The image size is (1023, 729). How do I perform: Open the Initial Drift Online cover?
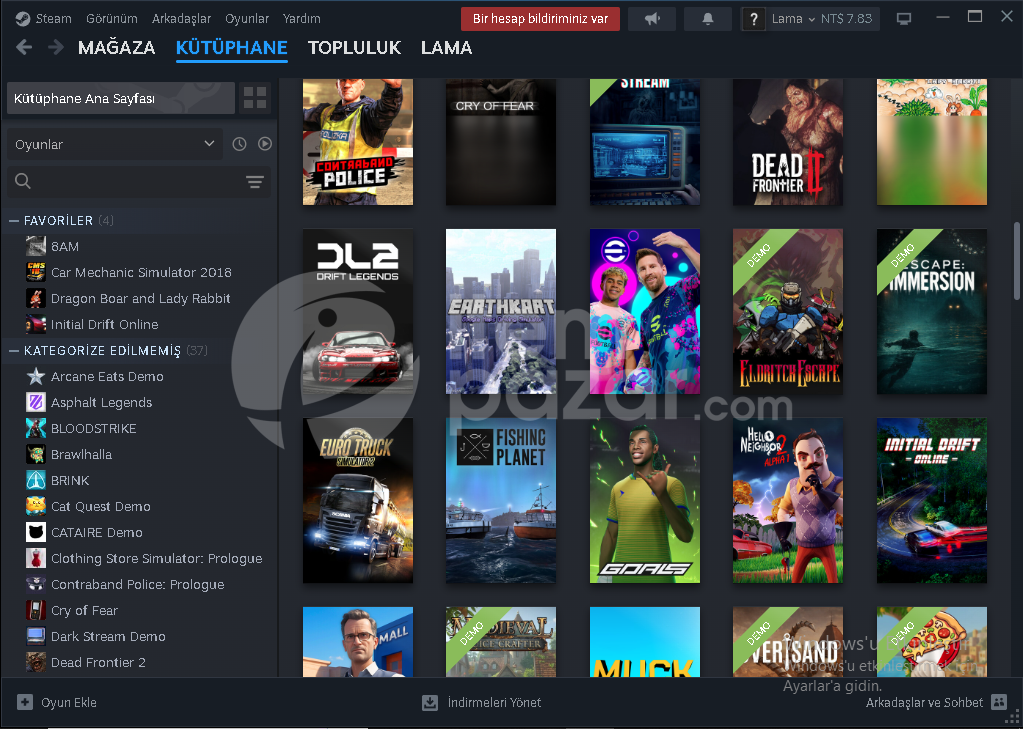pos(932,501)
